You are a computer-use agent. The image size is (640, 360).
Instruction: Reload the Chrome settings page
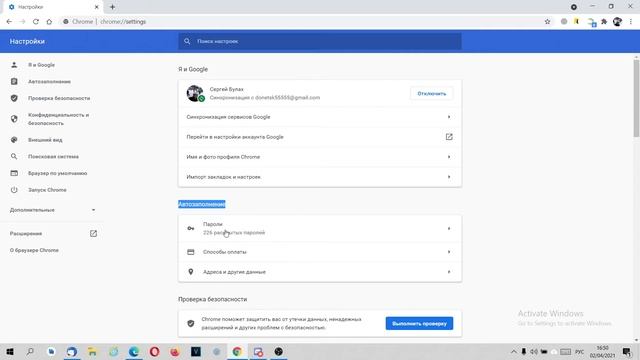click(x=36, y=22)
